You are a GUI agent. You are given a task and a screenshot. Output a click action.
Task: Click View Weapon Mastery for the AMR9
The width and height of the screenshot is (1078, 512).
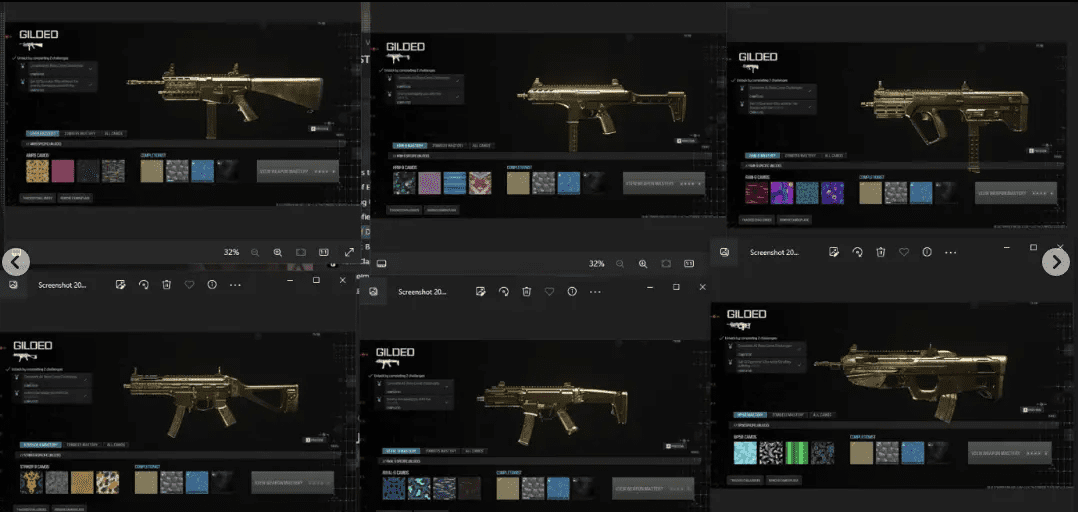point(298,171)
